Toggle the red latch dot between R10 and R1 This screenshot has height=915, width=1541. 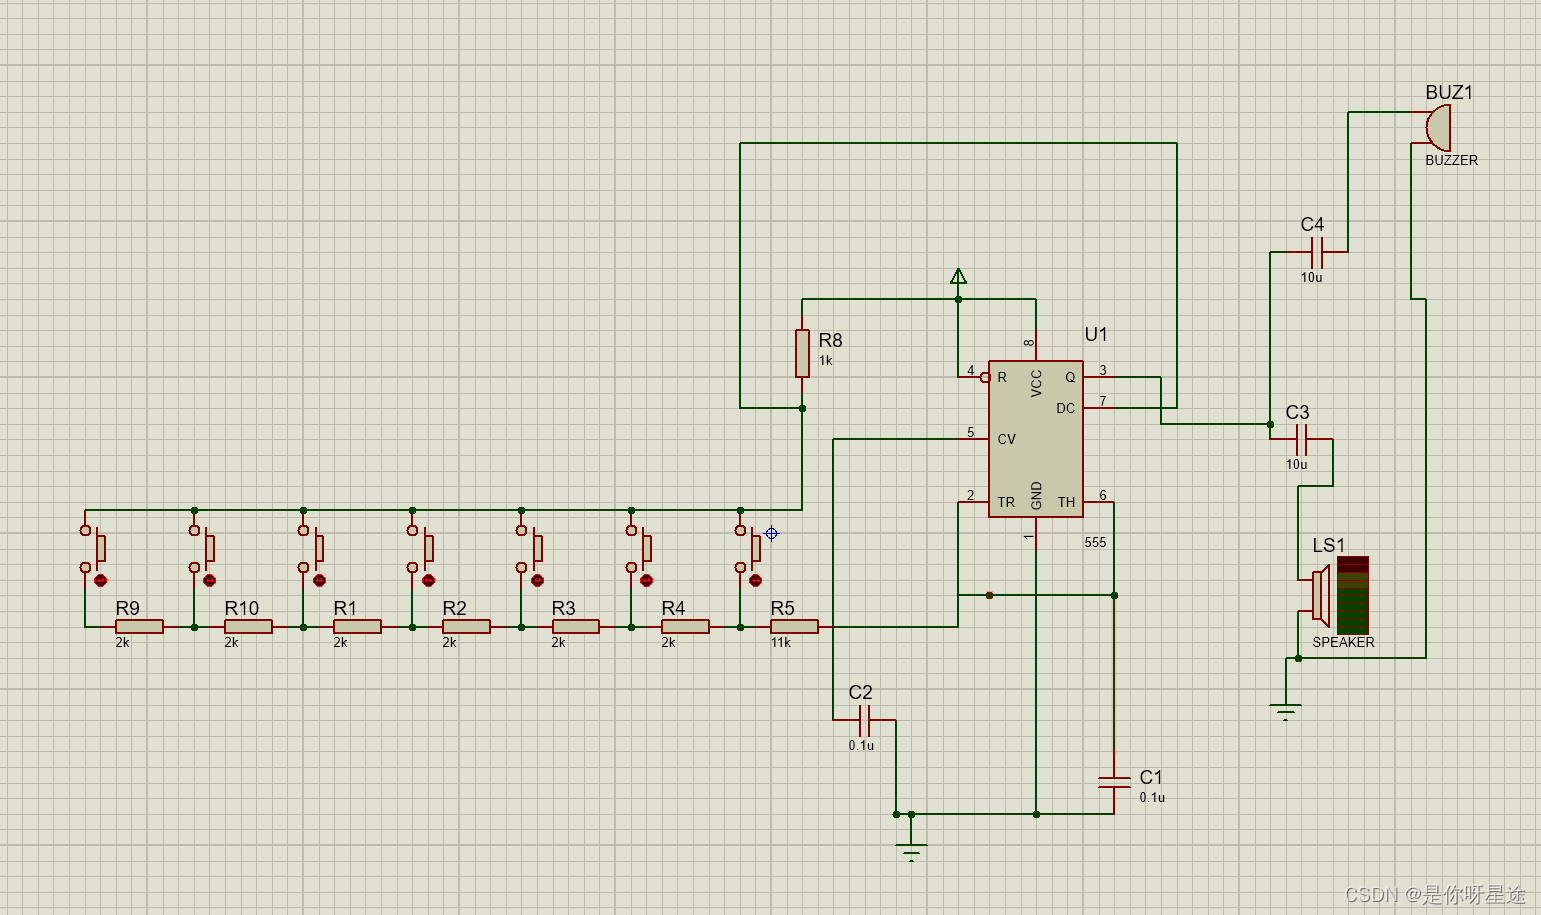coord(319,580)
